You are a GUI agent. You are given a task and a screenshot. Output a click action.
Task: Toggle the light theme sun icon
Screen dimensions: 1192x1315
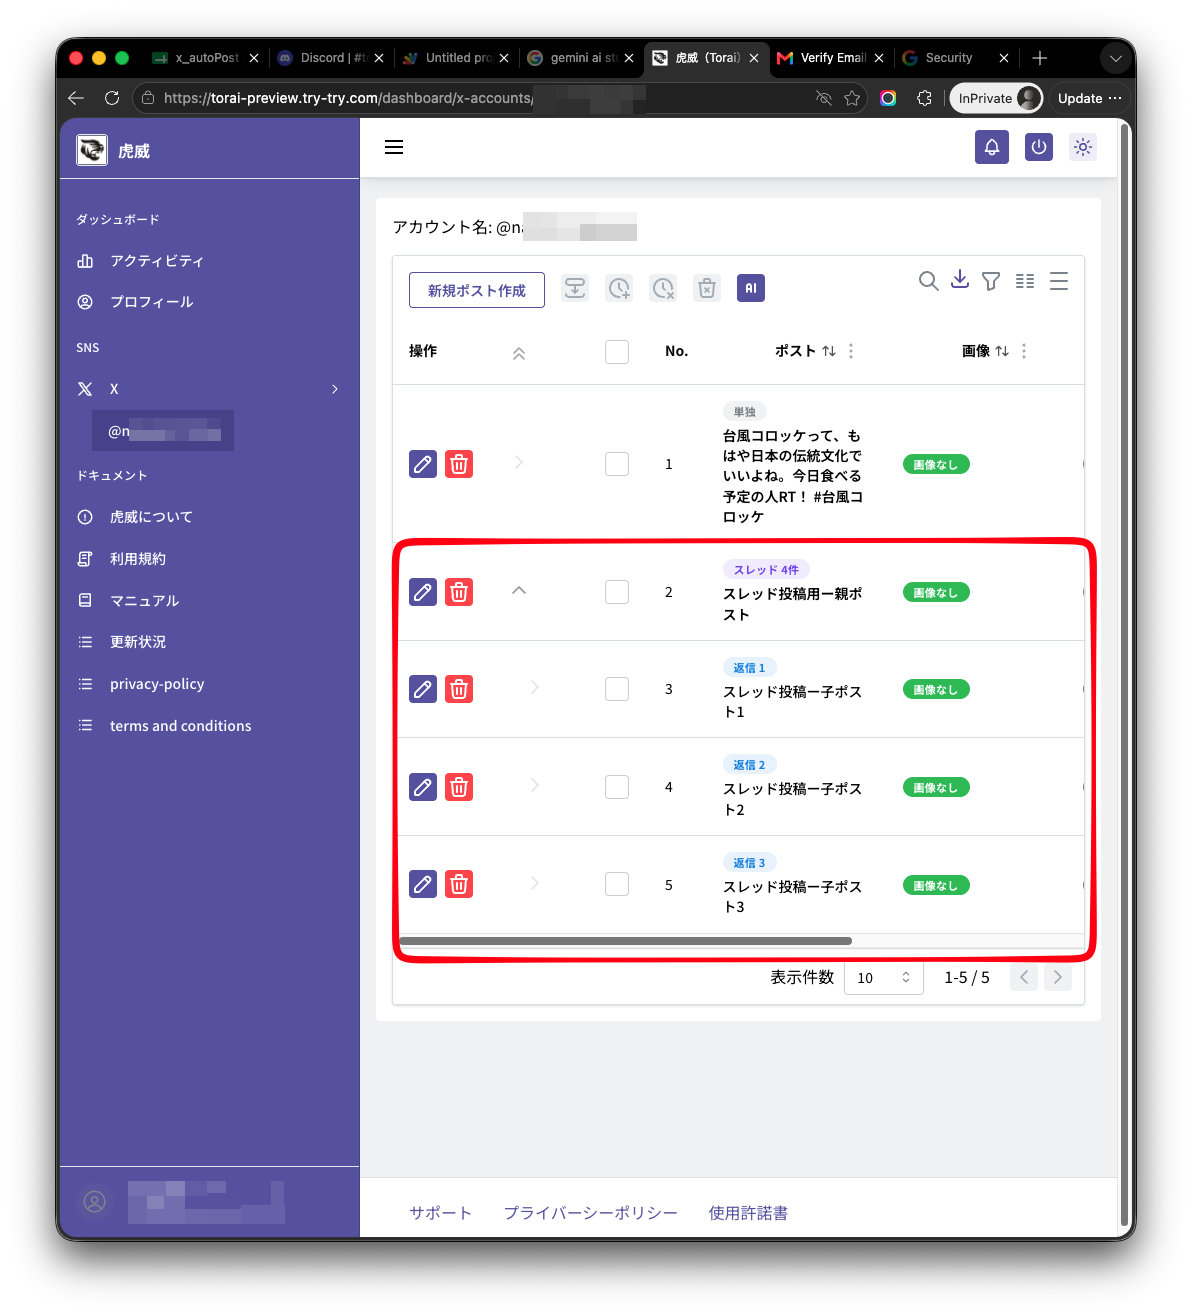tap(1082, 147)
